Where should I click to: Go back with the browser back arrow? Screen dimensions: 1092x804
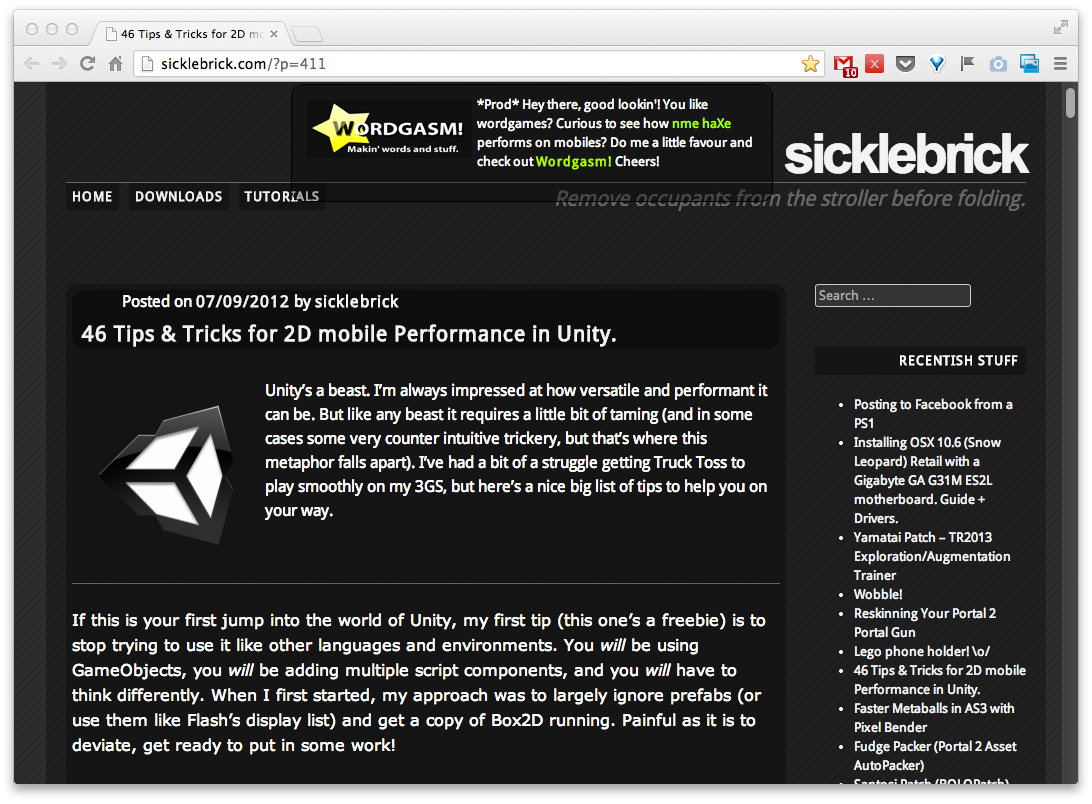31,64
